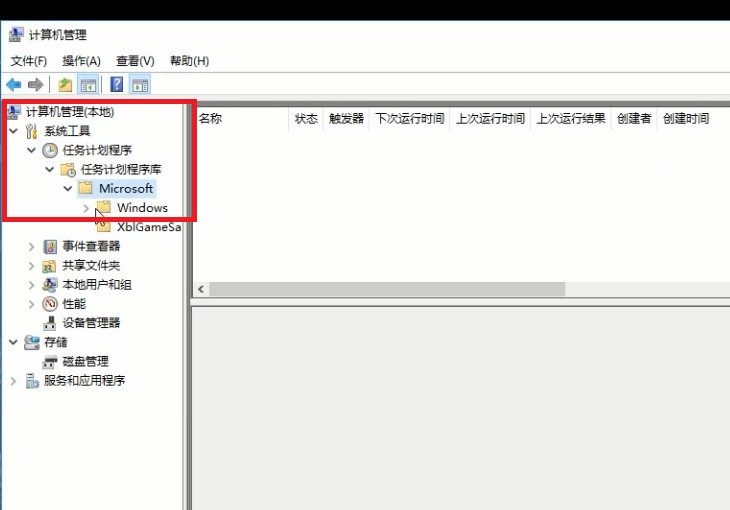Image resolution: width=730 pixels, height=510 pixels.
Task: Click the 计算机管理(本地) root node icon
Action: [14, 111]
